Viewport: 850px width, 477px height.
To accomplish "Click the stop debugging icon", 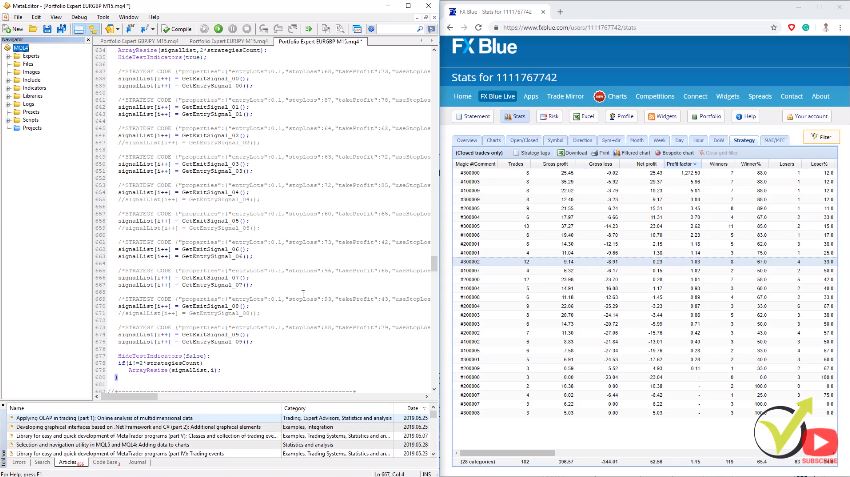I will pos(247,29).
